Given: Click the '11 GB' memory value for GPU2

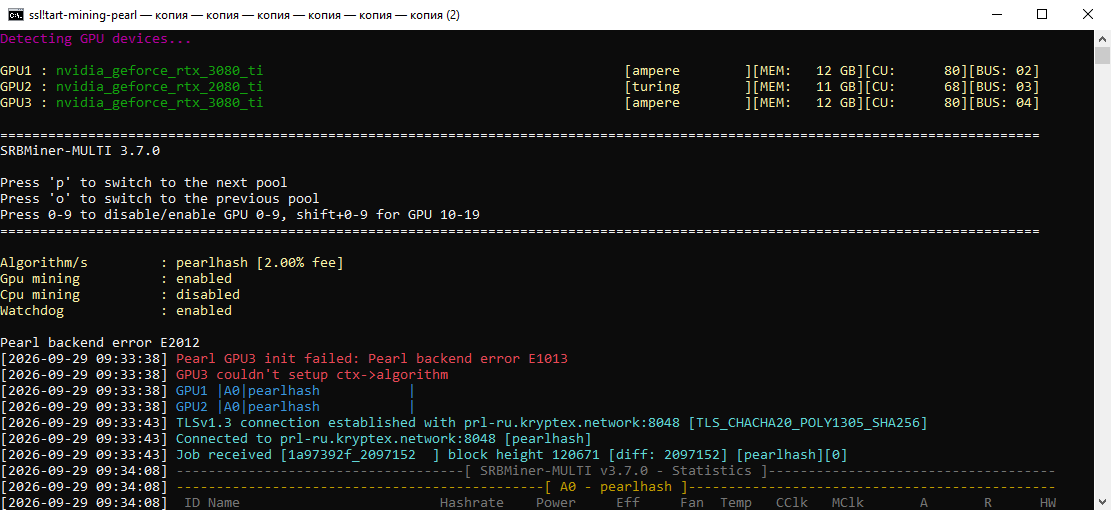Looking at the screenshot, I should point(835,87).
